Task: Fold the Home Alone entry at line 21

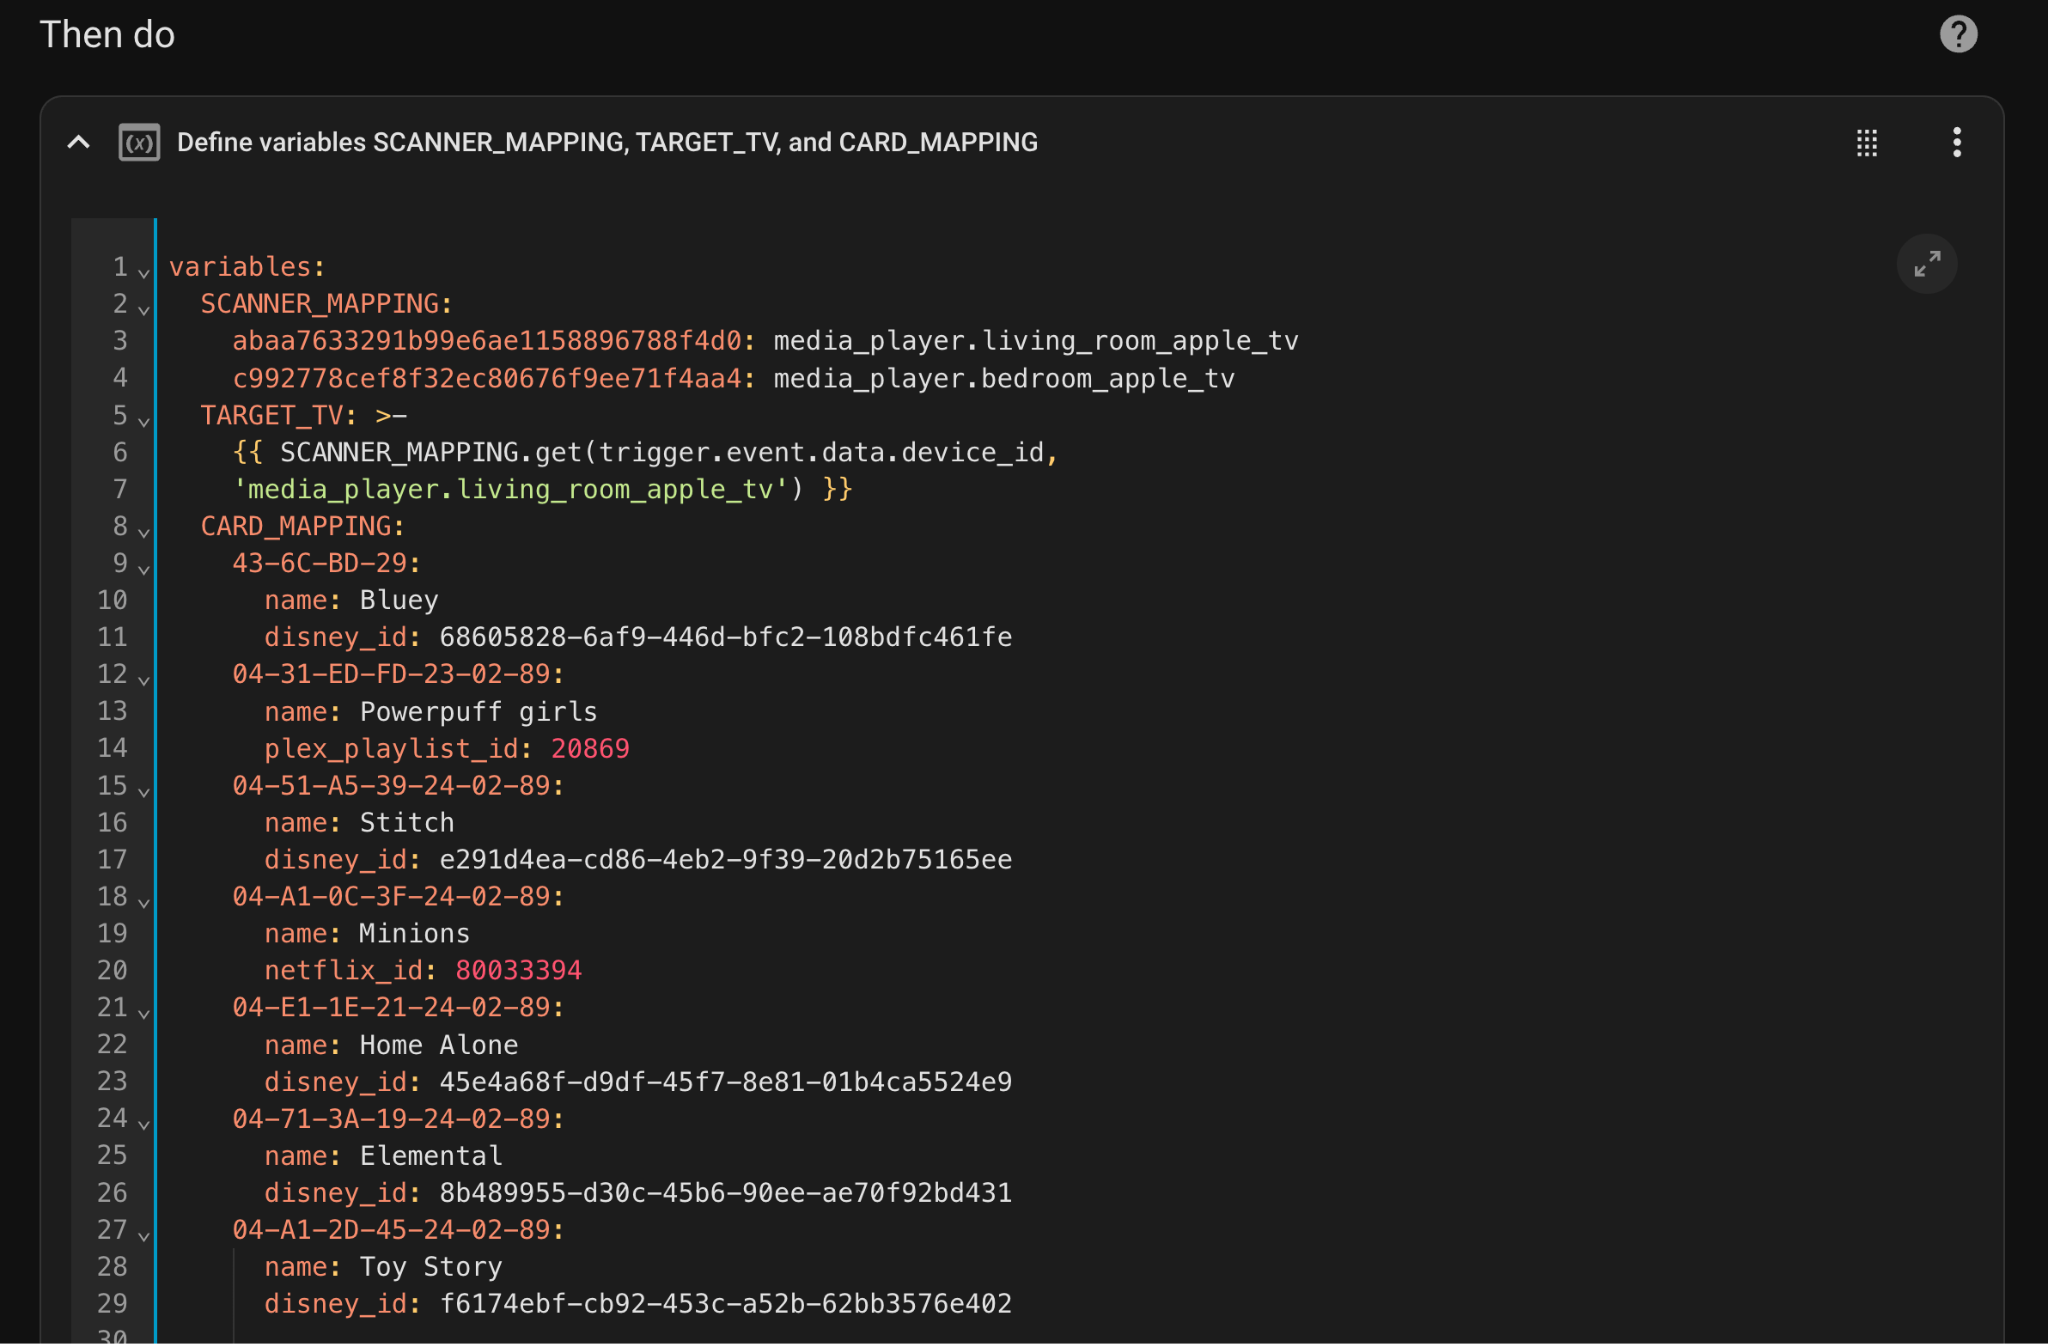Action: [144, 1013]
